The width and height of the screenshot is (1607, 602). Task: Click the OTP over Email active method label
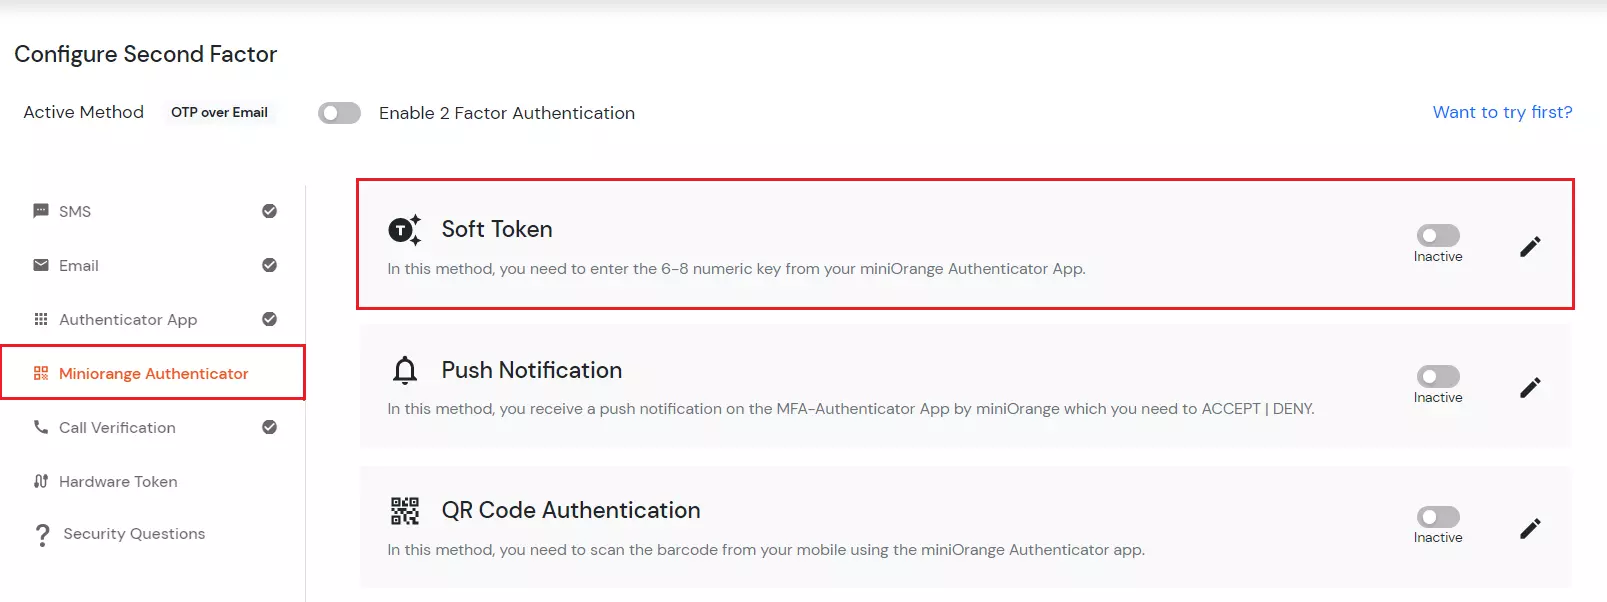pos(220,112)
